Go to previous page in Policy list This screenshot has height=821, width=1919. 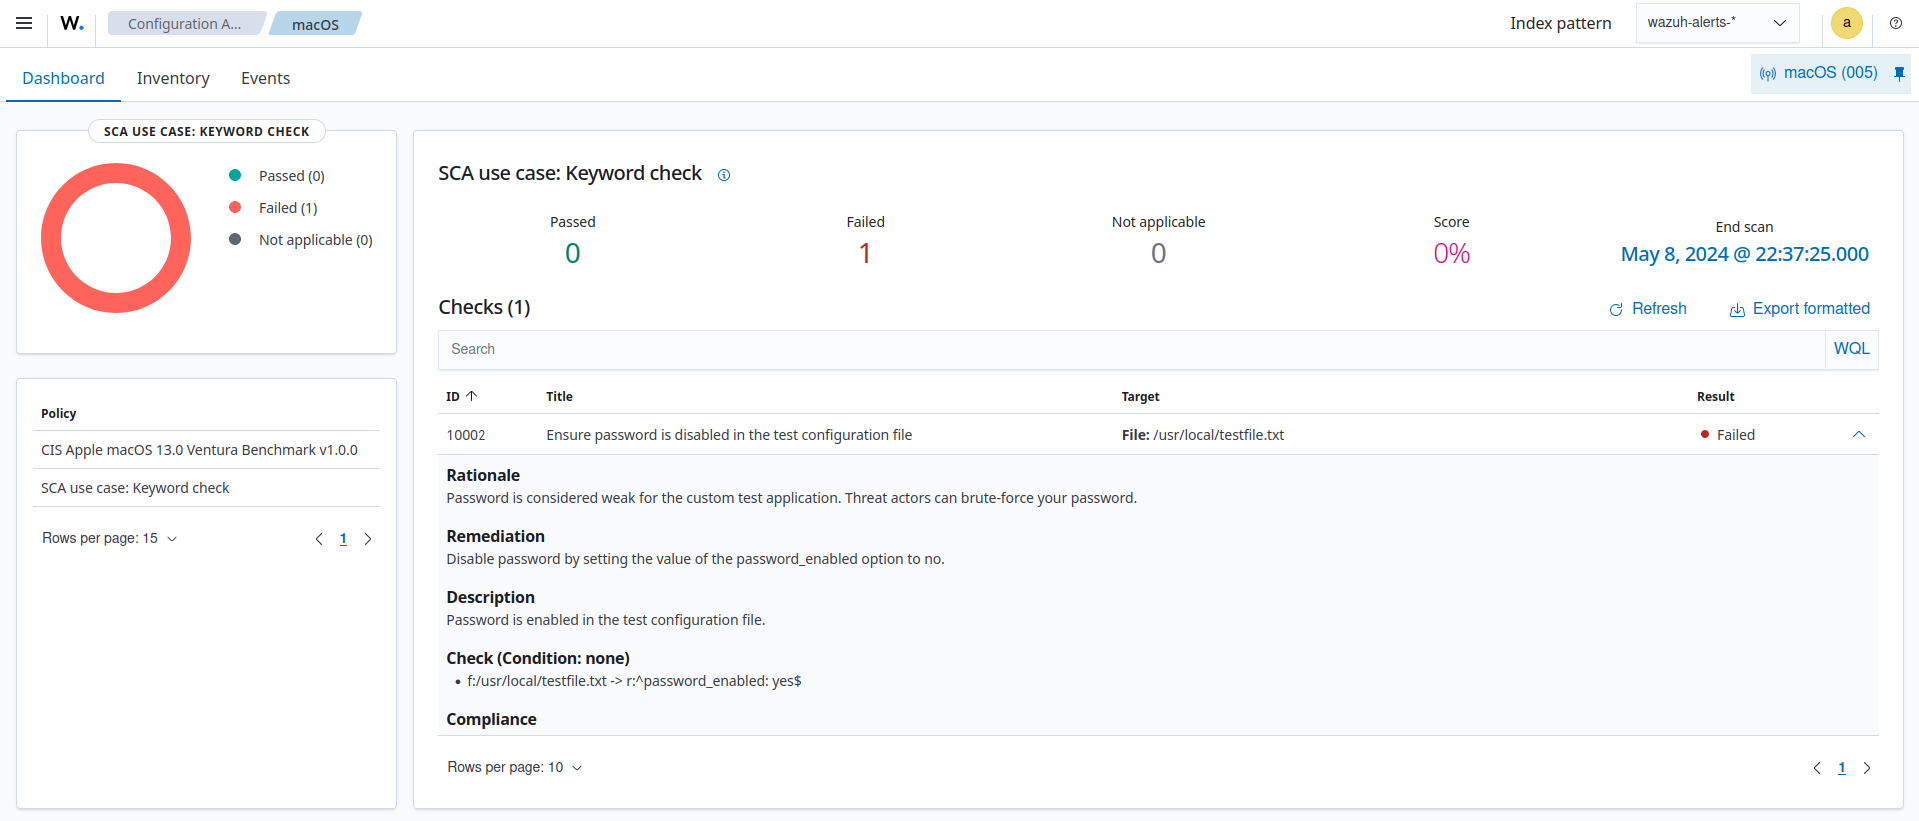[x=319, y=539]
